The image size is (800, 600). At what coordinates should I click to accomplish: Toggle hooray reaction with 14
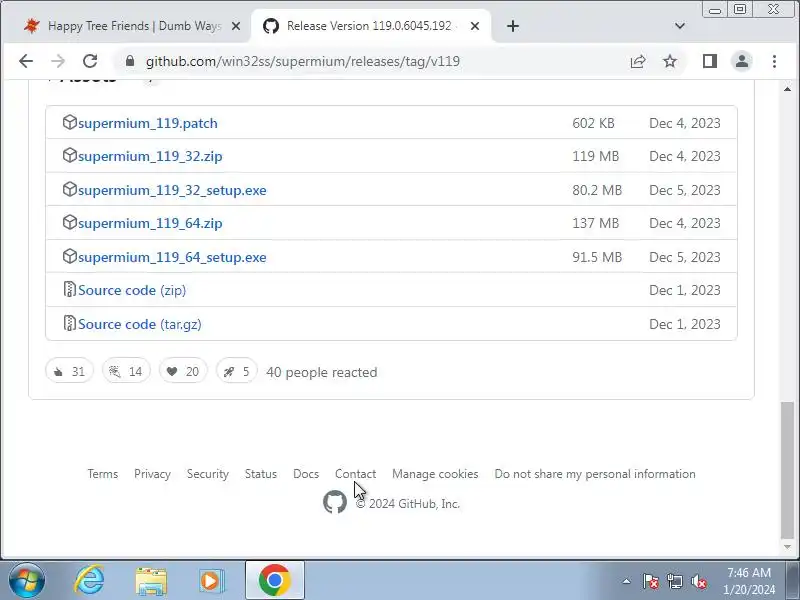tap(126, 371)
